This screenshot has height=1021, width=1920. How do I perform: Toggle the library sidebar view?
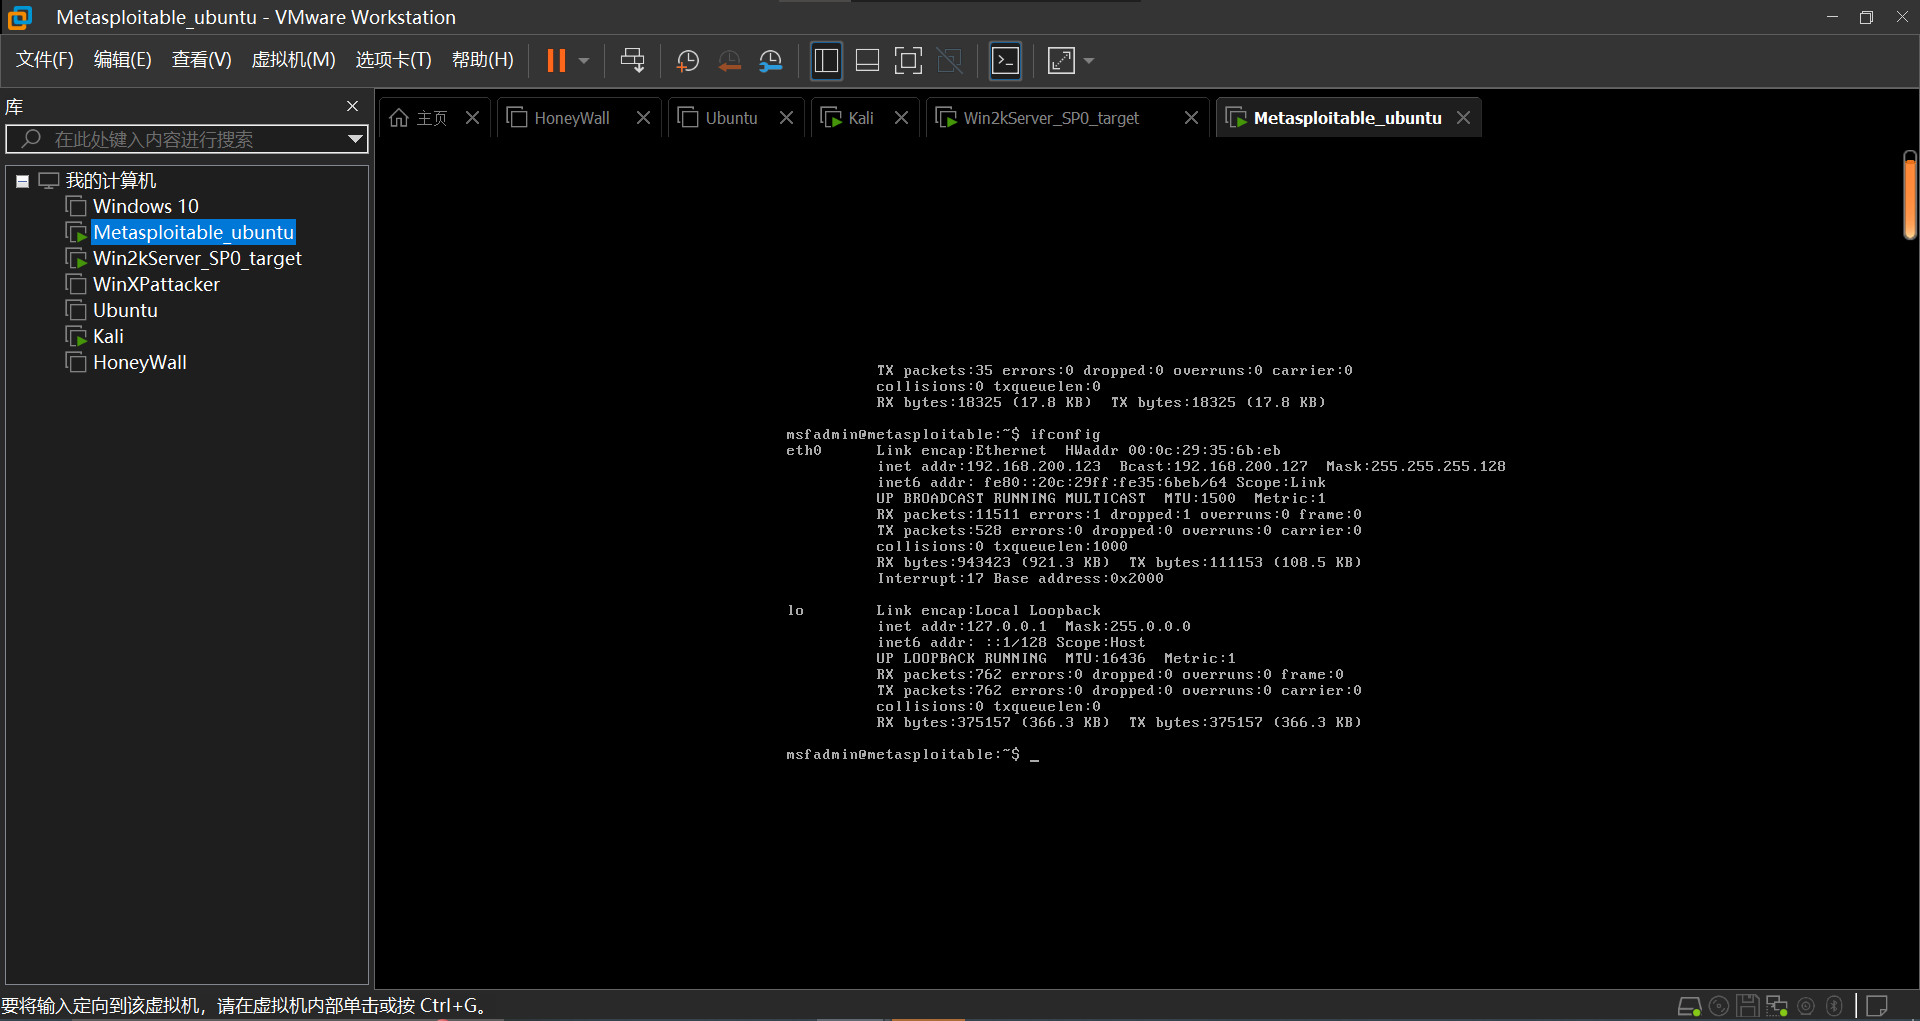pos(826,61)
